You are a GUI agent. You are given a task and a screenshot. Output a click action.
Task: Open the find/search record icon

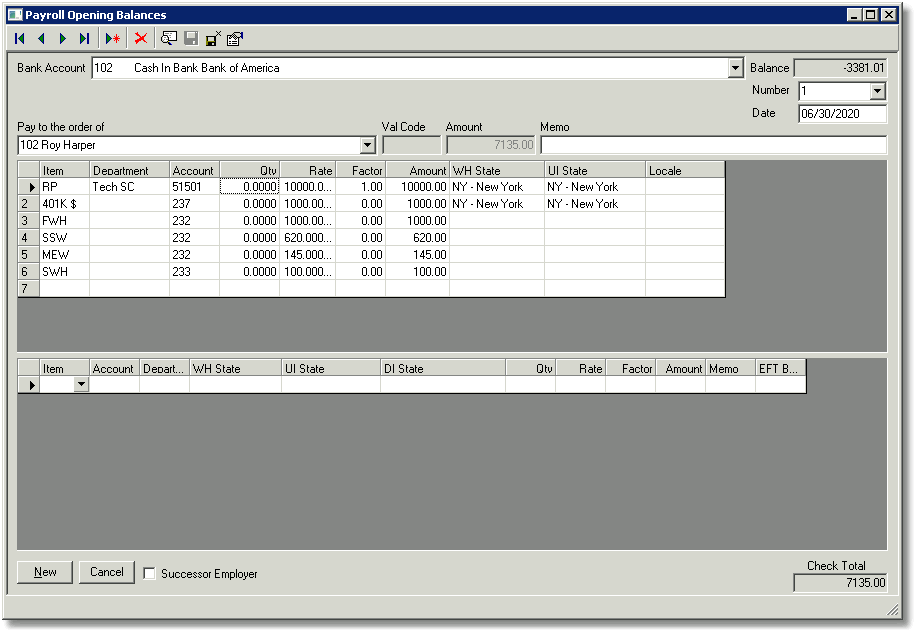pos(169,39)
